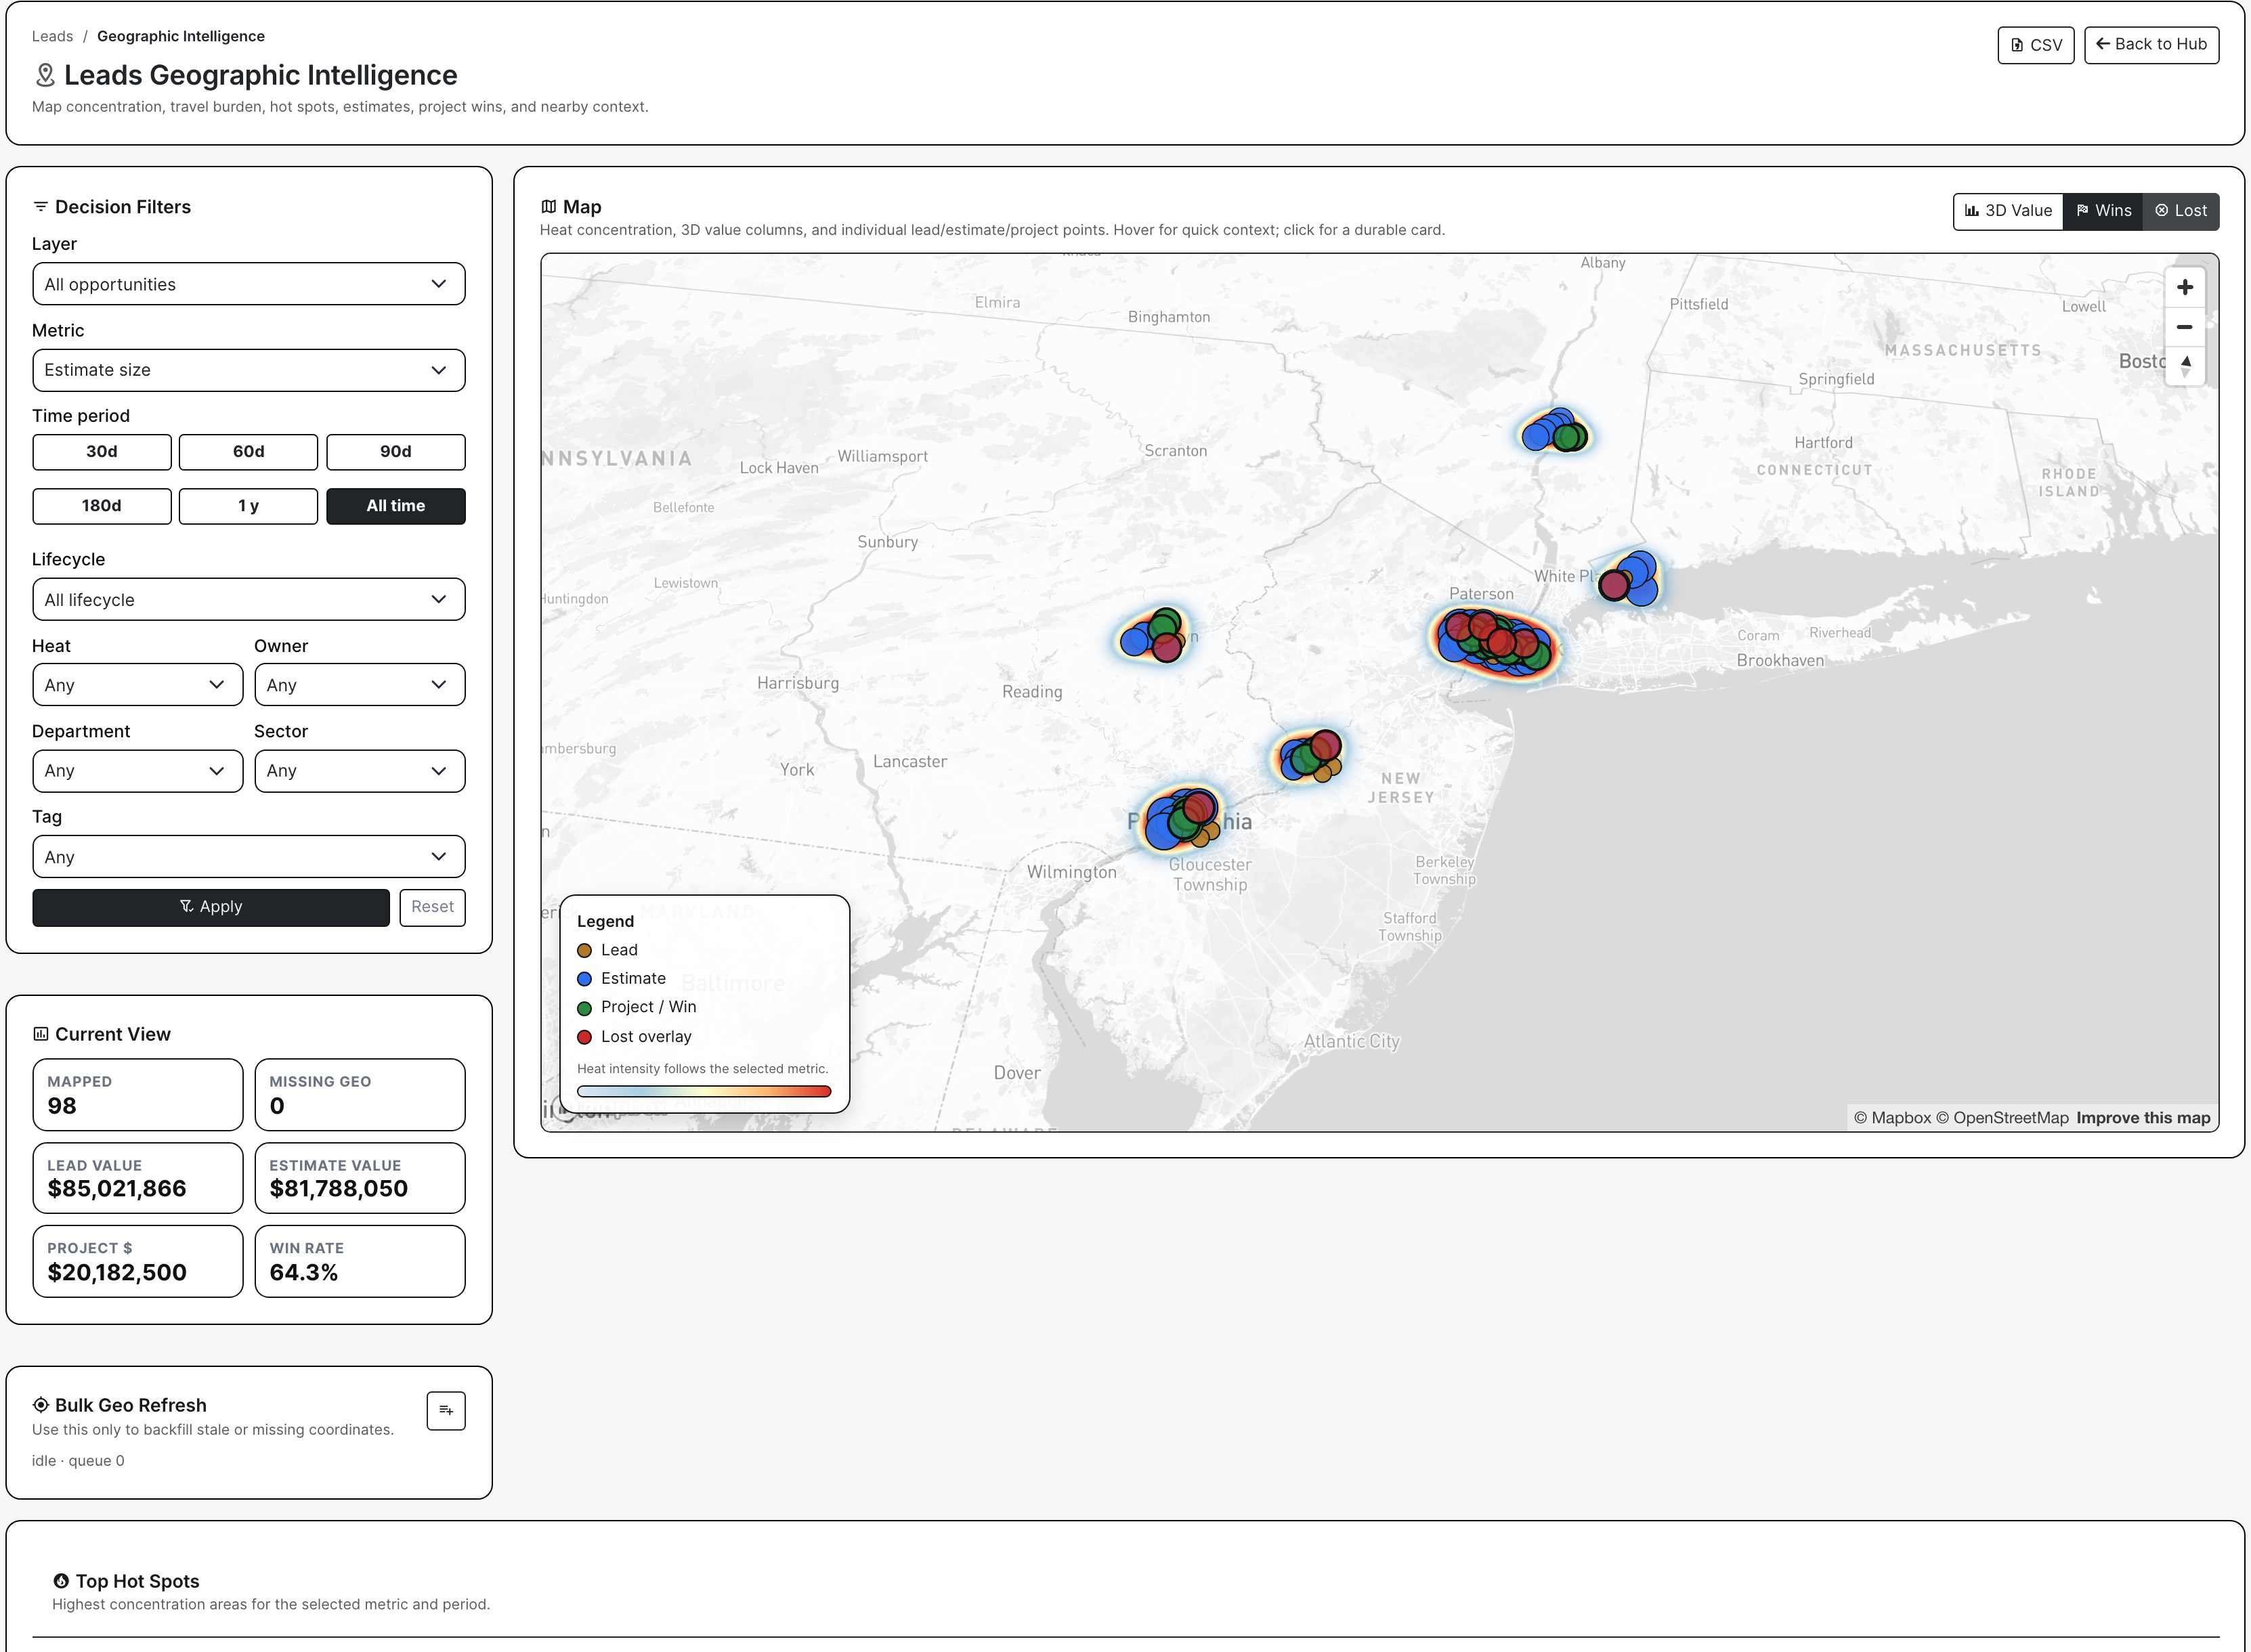Click the filter icon beside Decision Filters
The height and width of the screenshot is (1652, 2251).
[40, 206]
